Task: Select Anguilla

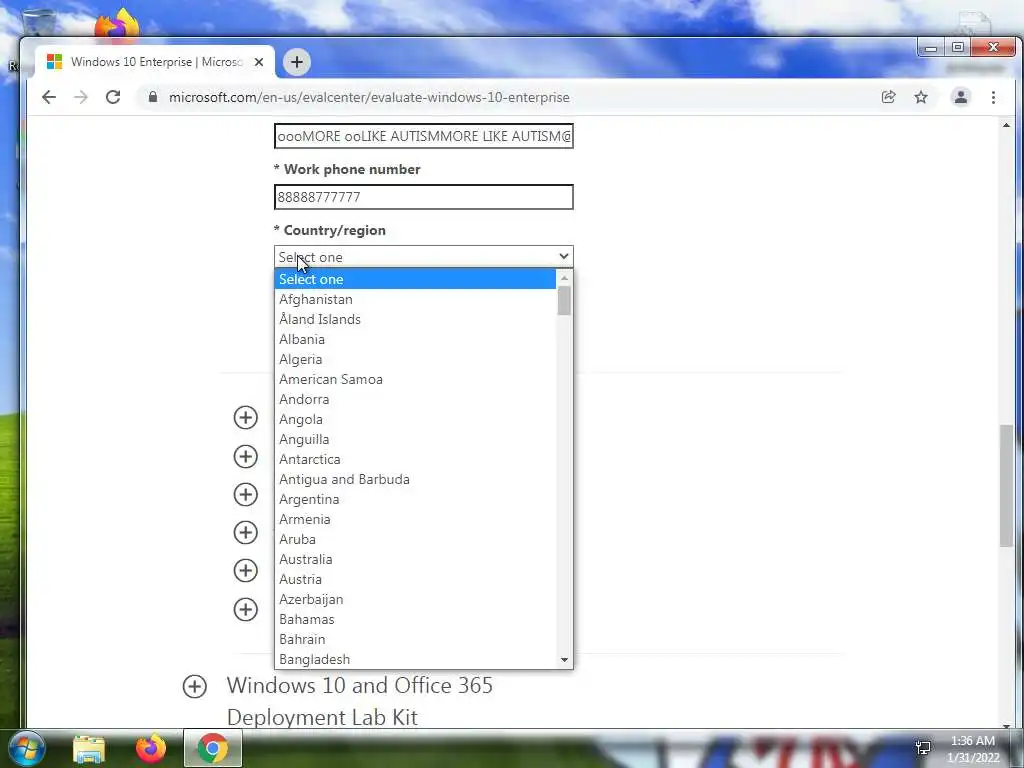Action: 415,440
